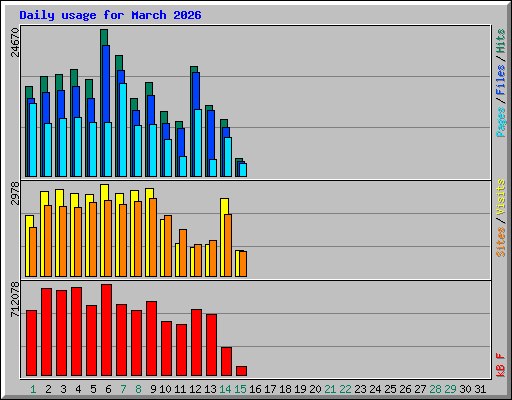
Task: Click the red KB bar for day 14
Action: pos(226,362)
